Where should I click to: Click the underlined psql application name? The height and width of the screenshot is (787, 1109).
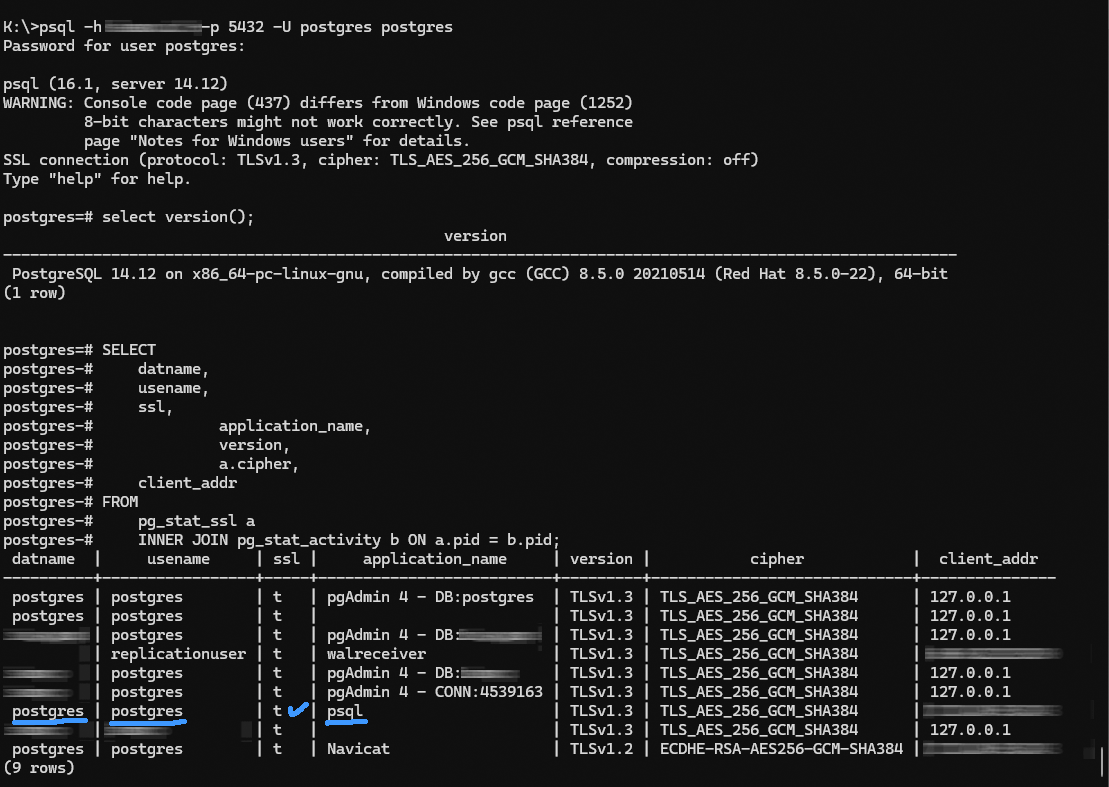coord(345,711)
